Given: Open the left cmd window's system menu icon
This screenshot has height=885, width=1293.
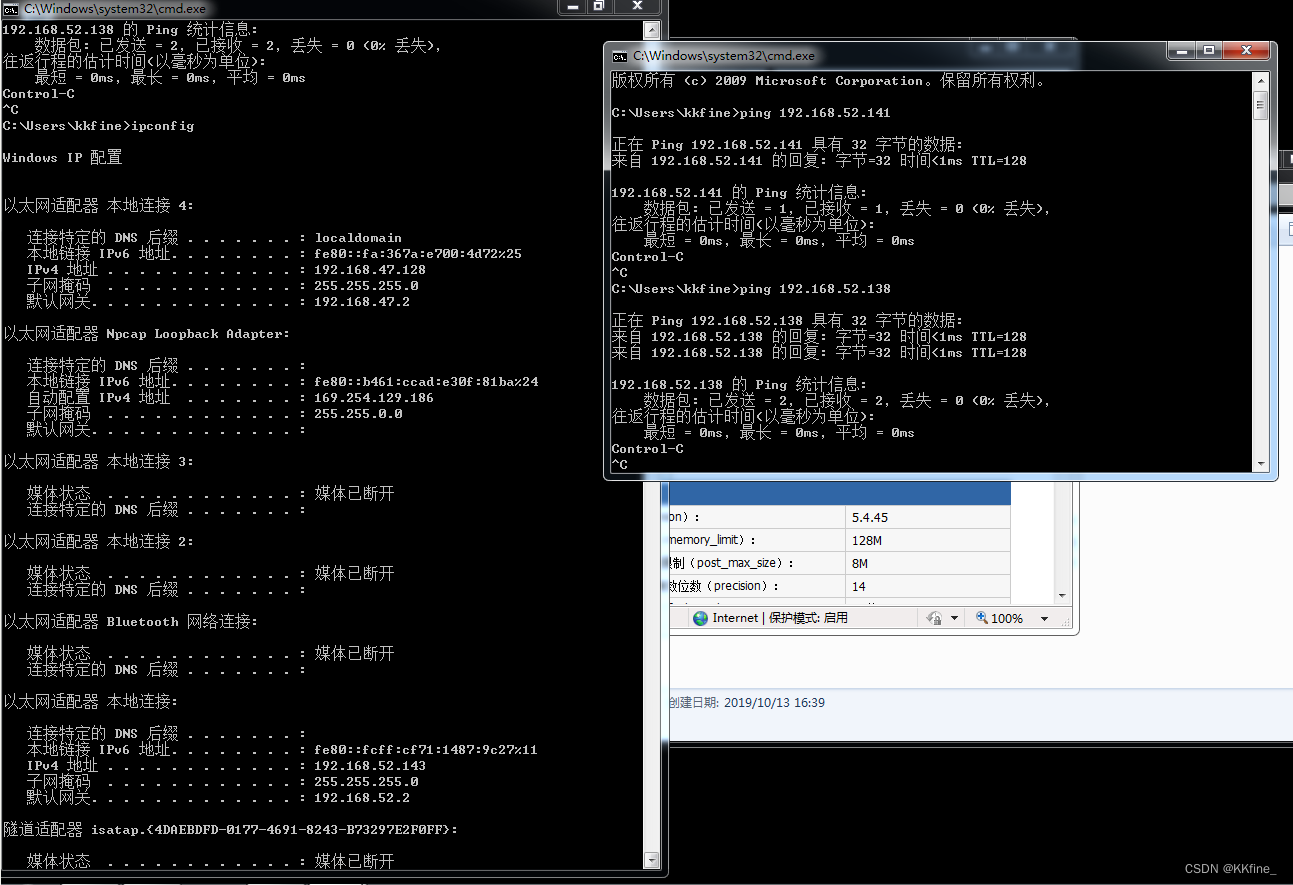Looking at the screenshot, I should click(x=11, y=8).
